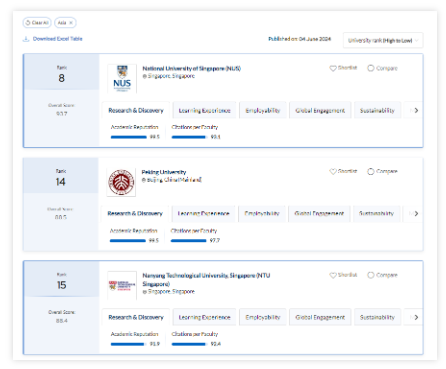Select Research & Discovery tab for Peking University
Screen dimensions: 446x369
point(135,214)
